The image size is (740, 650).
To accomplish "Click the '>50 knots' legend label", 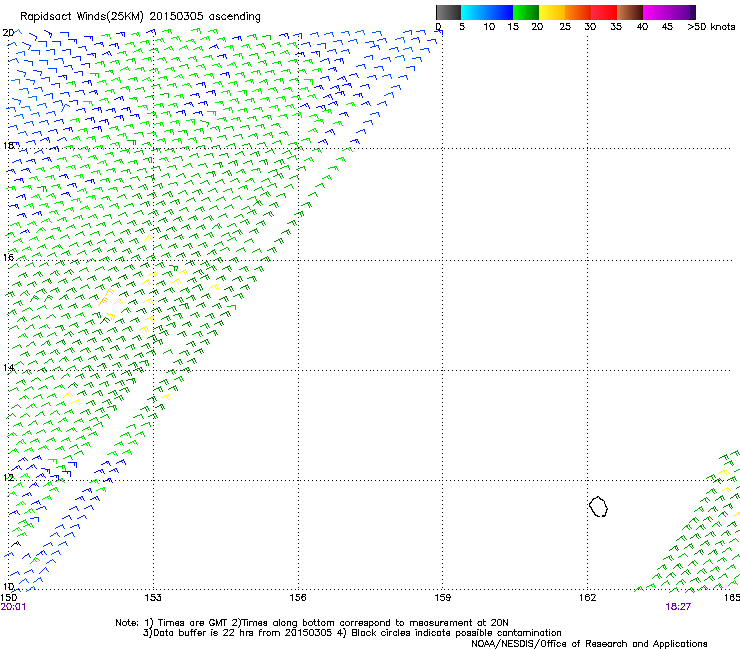I will [x=711, y=27].
